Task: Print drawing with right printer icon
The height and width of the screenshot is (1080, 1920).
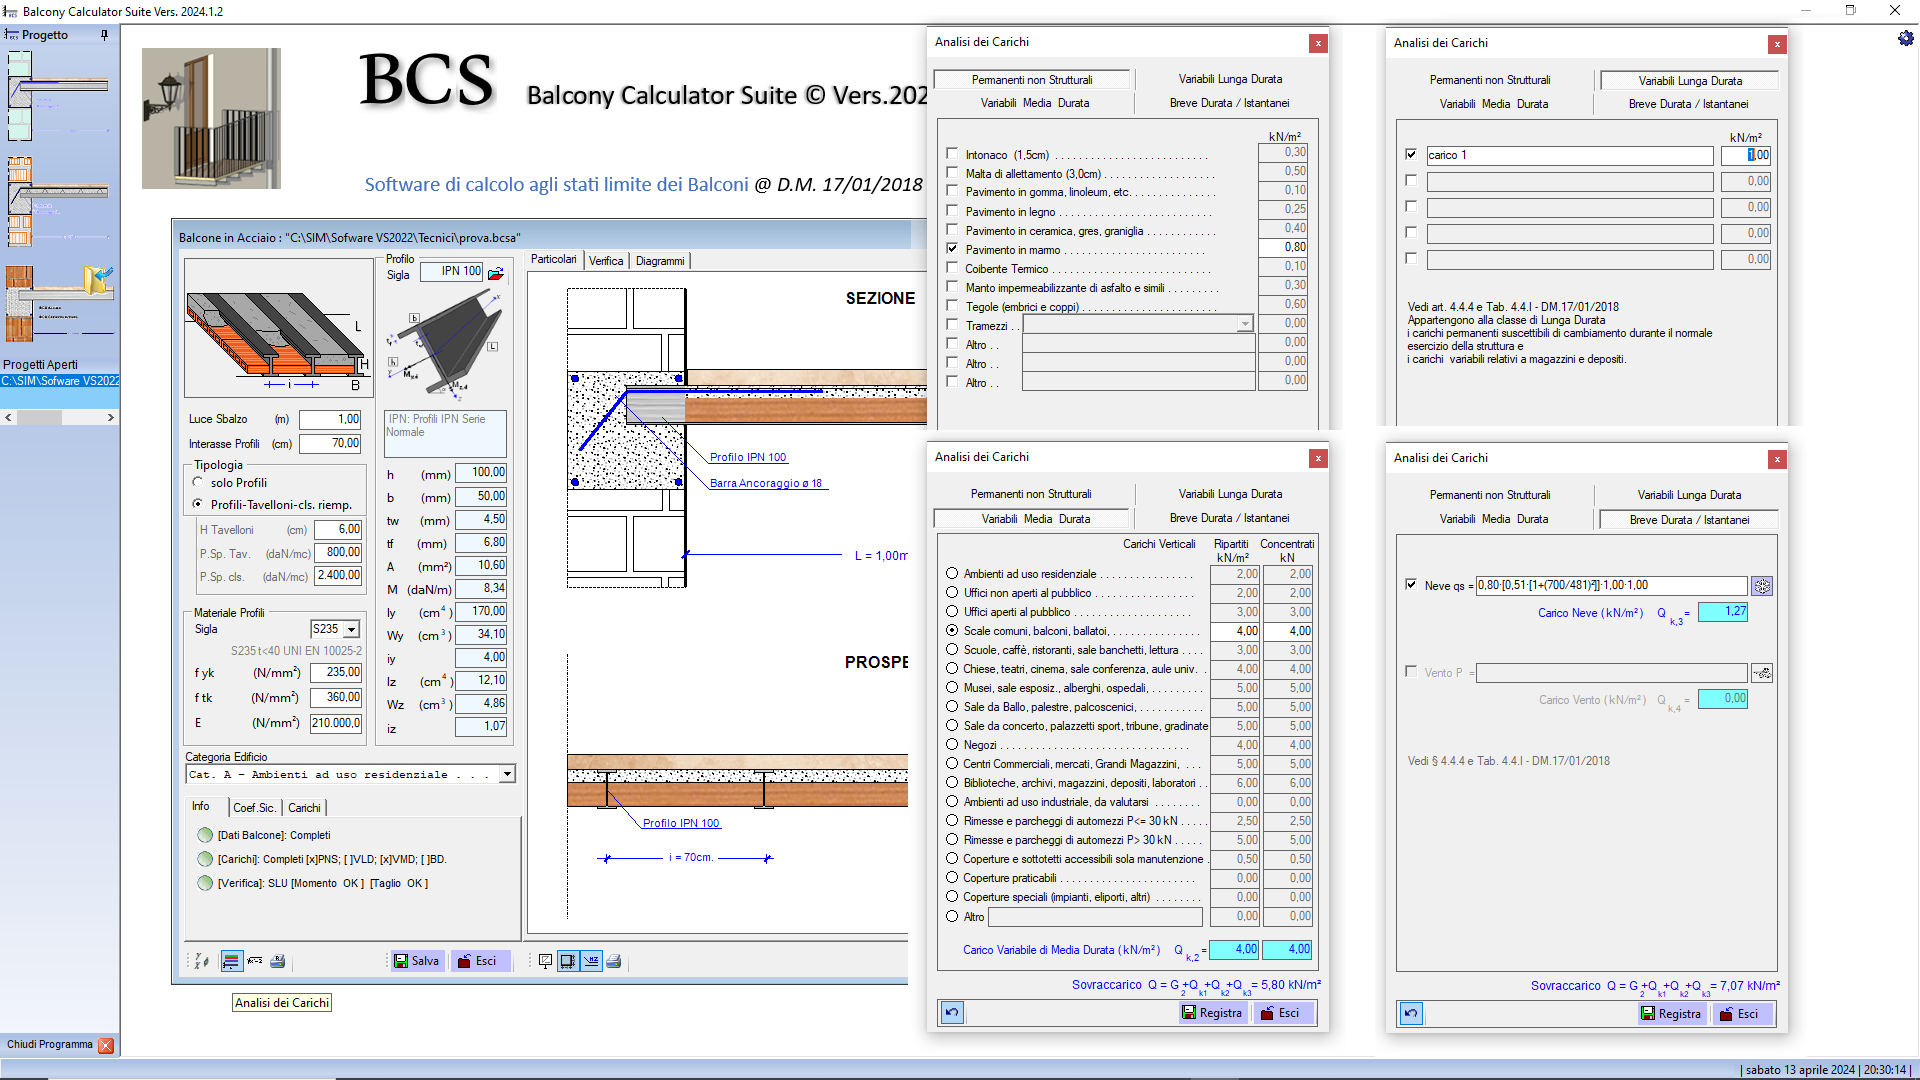Action: (x=614, y=961)
